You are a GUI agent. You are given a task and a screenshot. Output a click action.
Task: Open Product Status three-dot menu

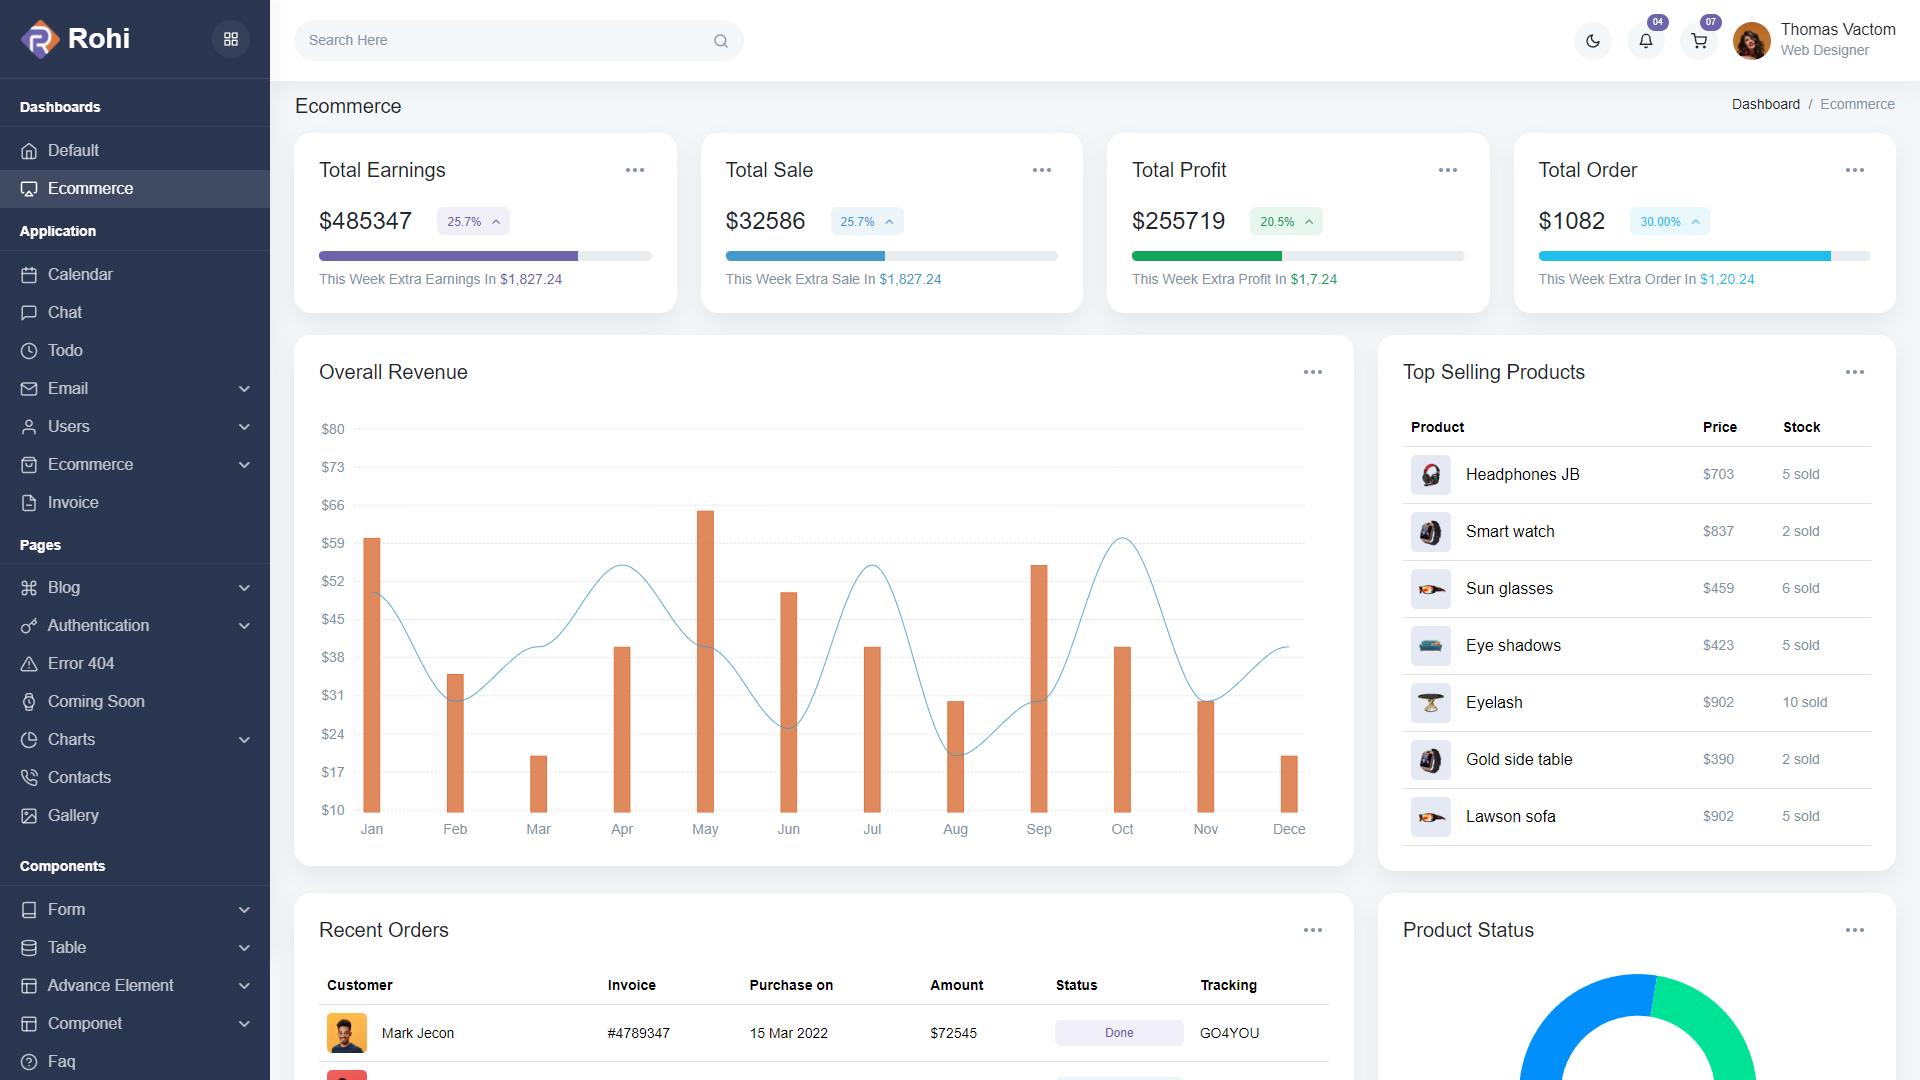[x=1855, y=930]
